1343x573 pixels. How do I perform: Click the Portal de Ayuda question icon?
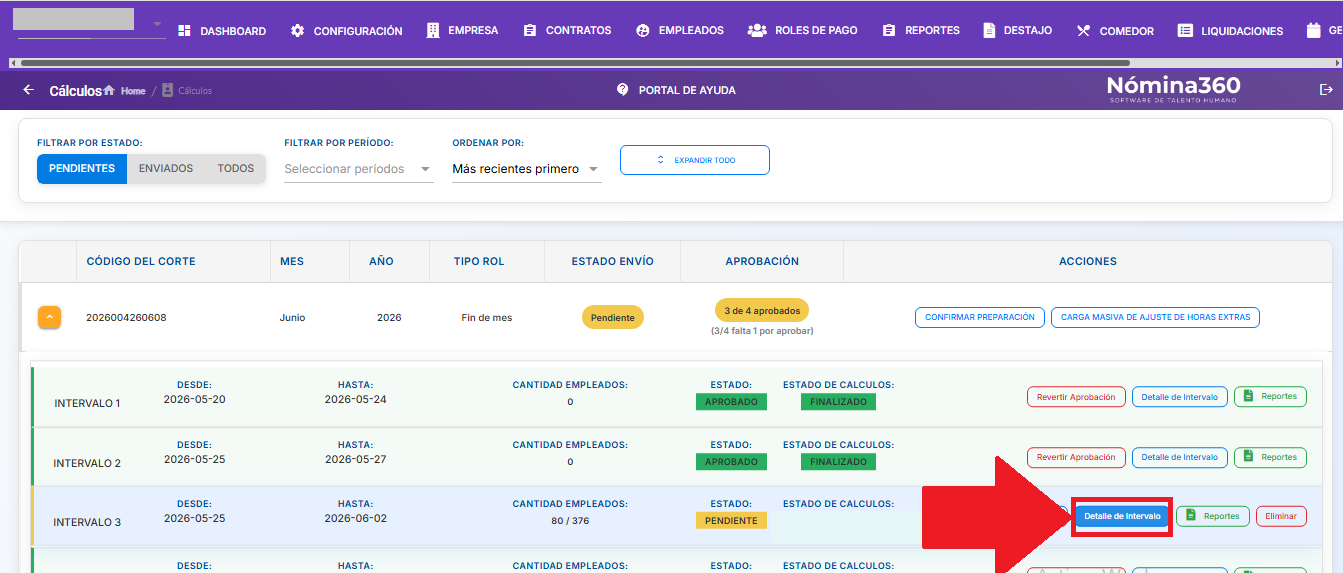(x=623, y=90)
